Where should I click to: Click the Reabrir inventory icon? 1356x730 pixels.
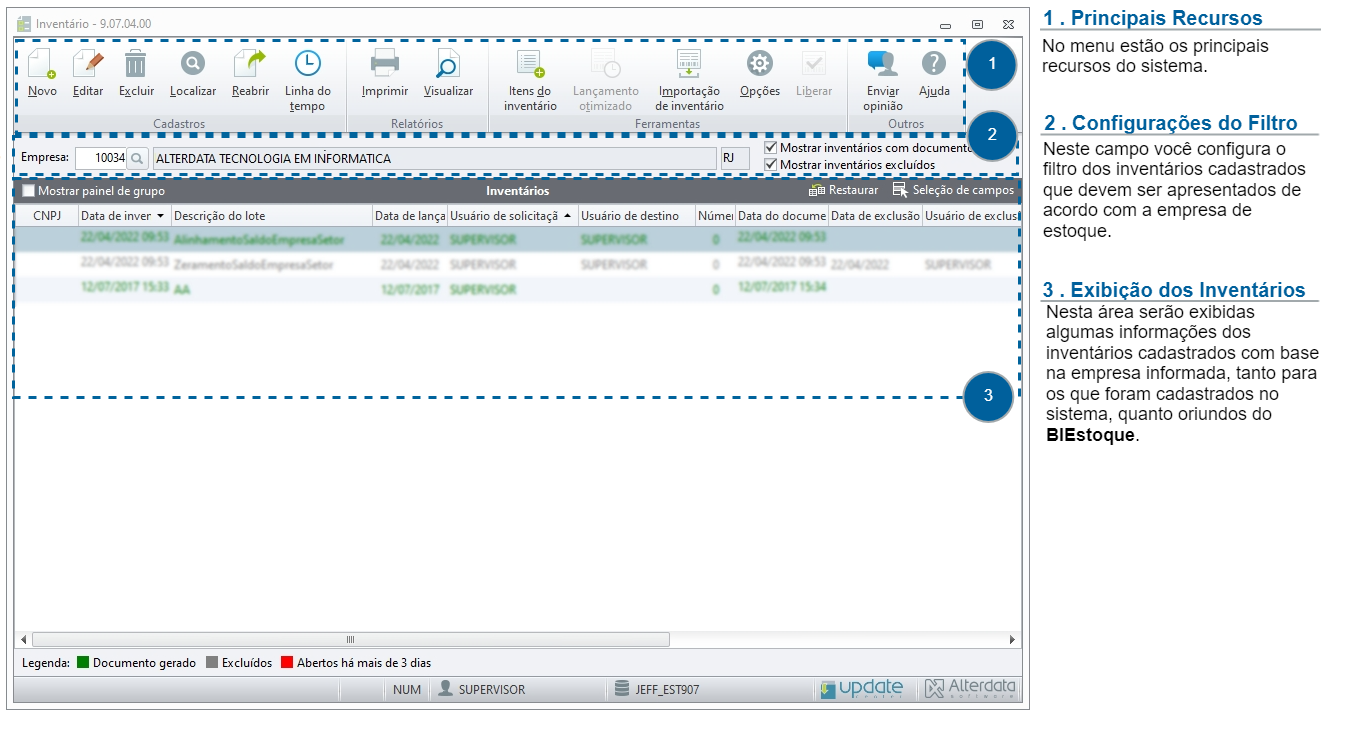[x=250, y=66]
